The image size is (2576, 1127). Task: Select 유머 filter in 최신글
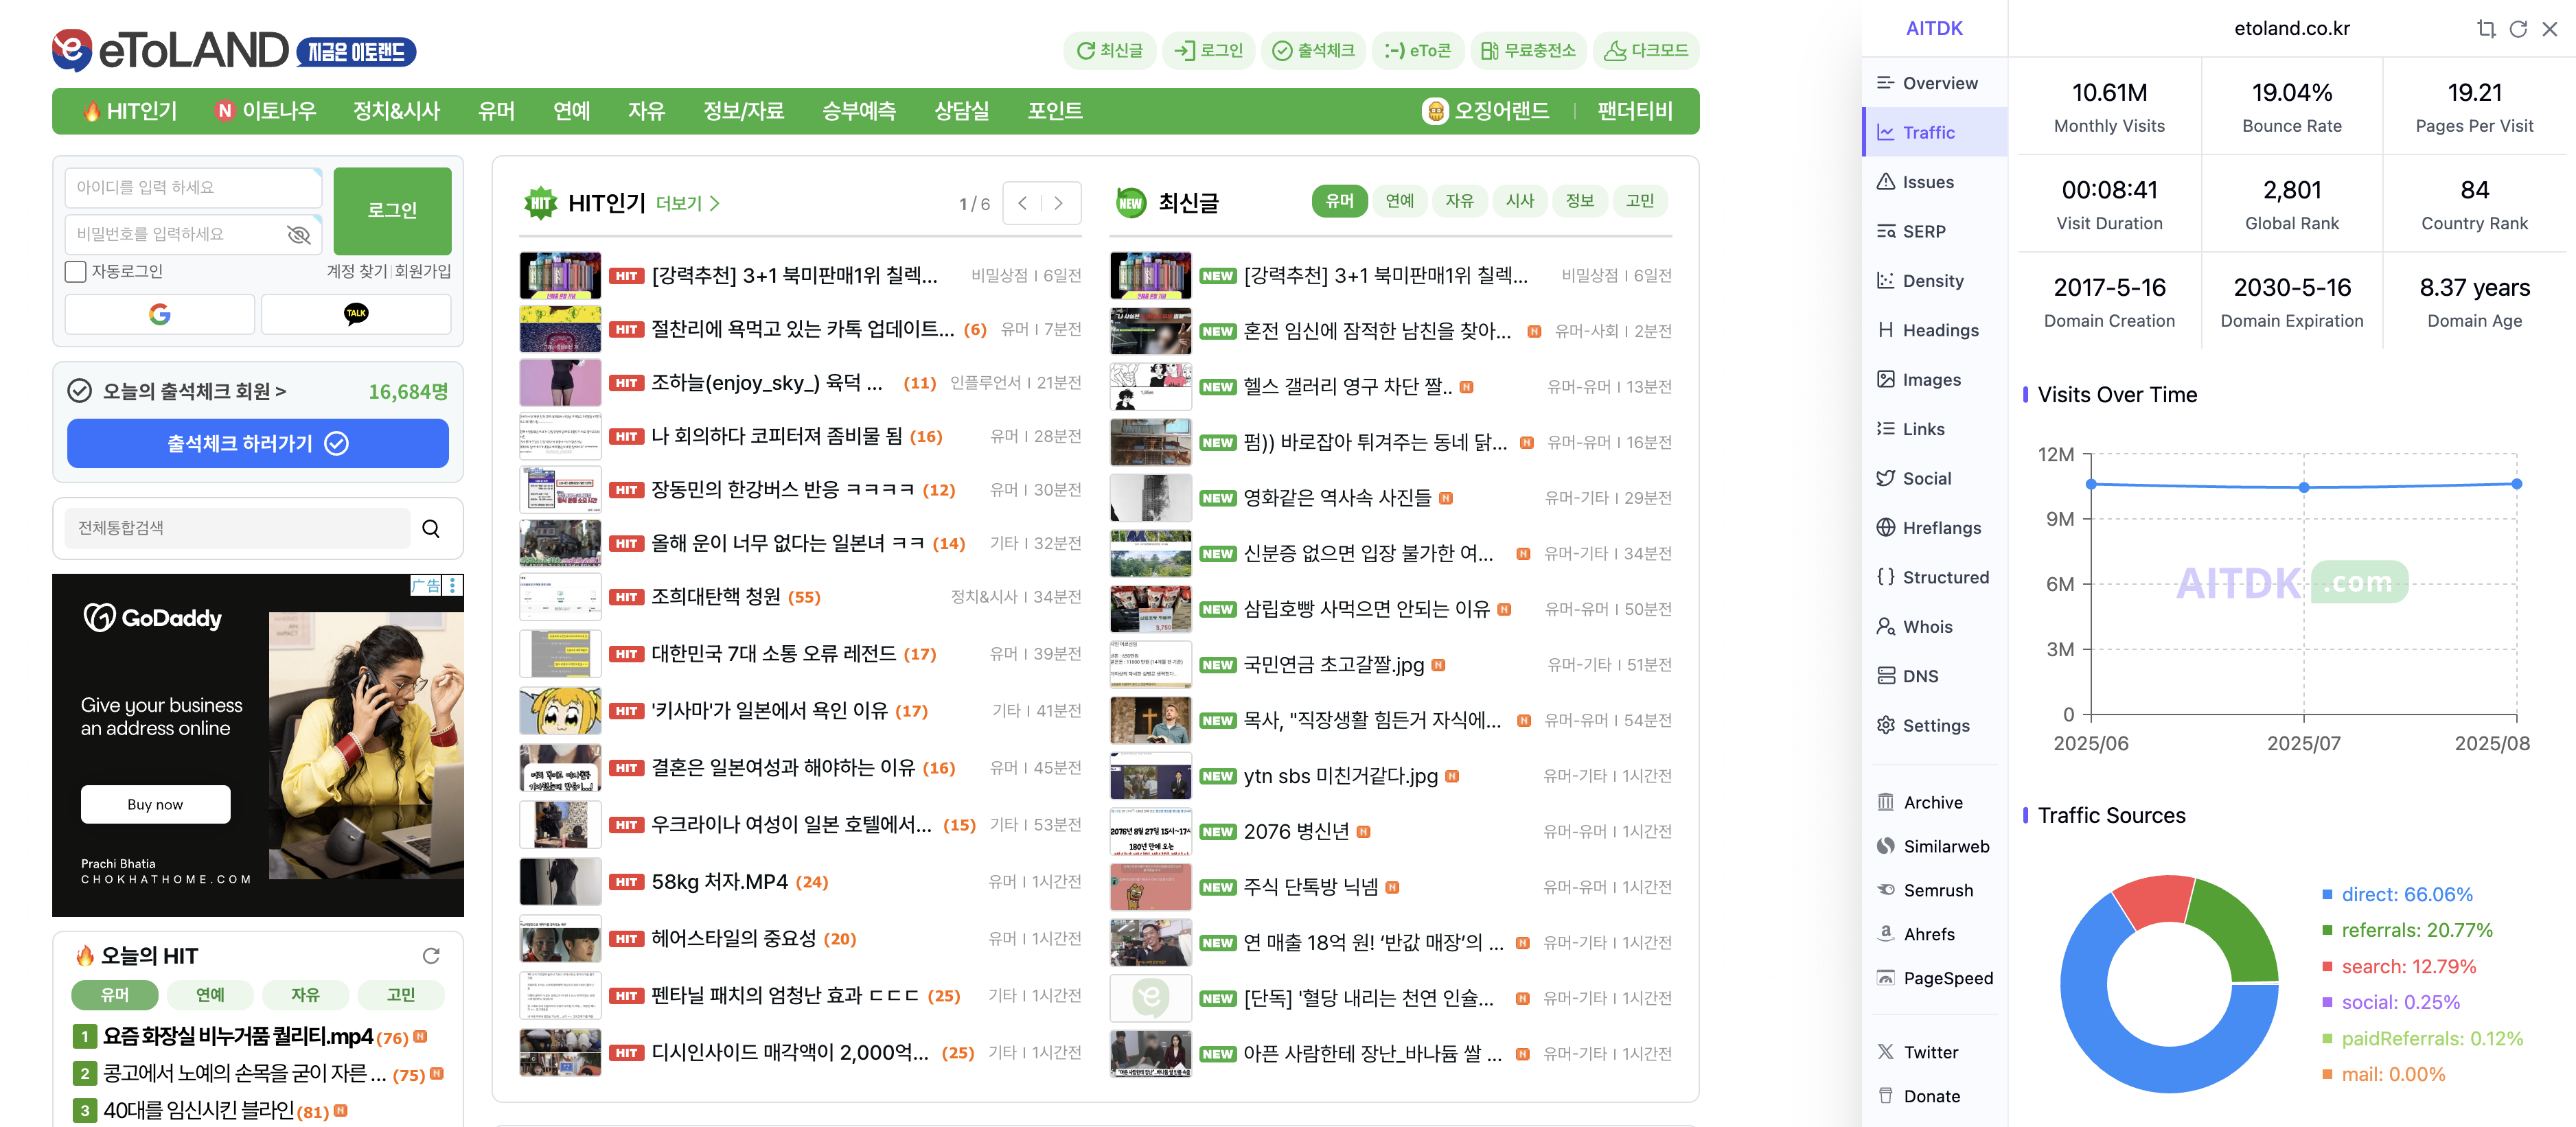(1339, 201)
